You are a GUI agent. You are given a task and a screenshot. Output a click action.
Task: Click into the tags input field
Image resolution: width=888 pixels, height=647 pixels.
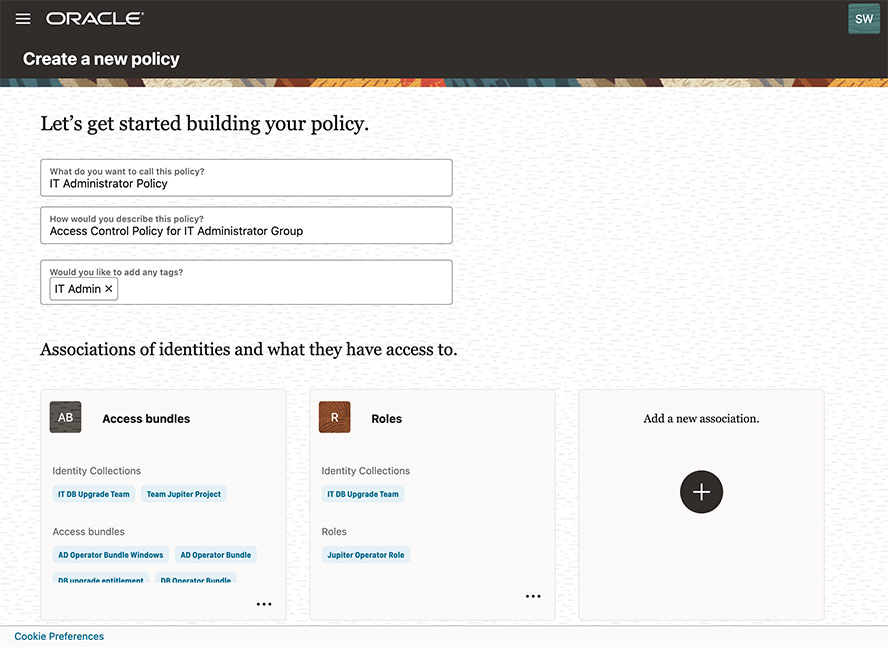[280, 289]
